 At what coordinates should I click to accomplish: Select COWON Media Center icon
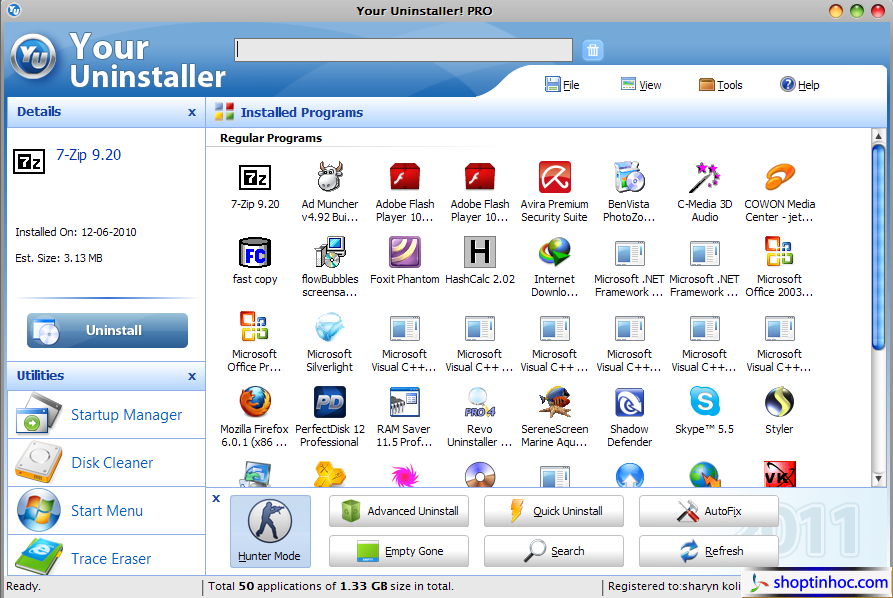tap(780, 177)
